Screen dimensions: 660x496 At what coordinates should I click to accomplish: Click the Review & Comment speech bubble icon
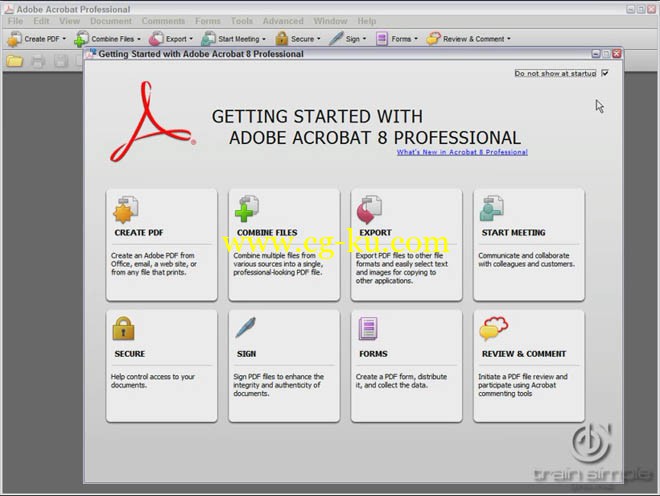tap(494, 328)
